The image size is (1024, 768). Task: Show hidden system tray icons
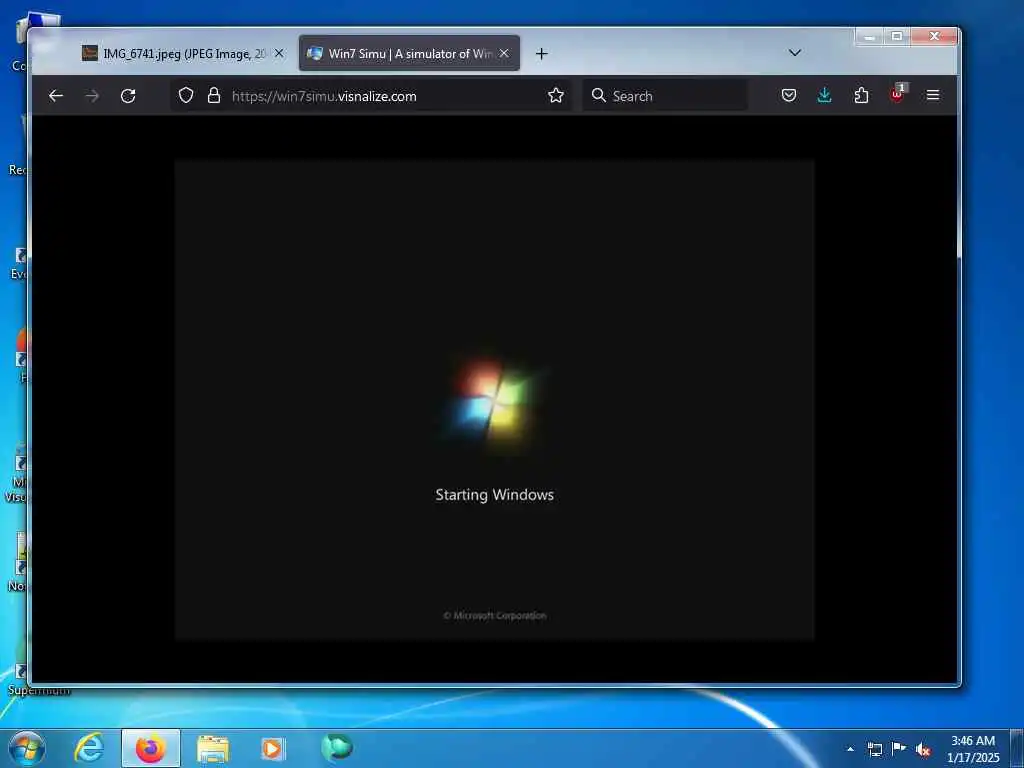click(x=850, y=749)
